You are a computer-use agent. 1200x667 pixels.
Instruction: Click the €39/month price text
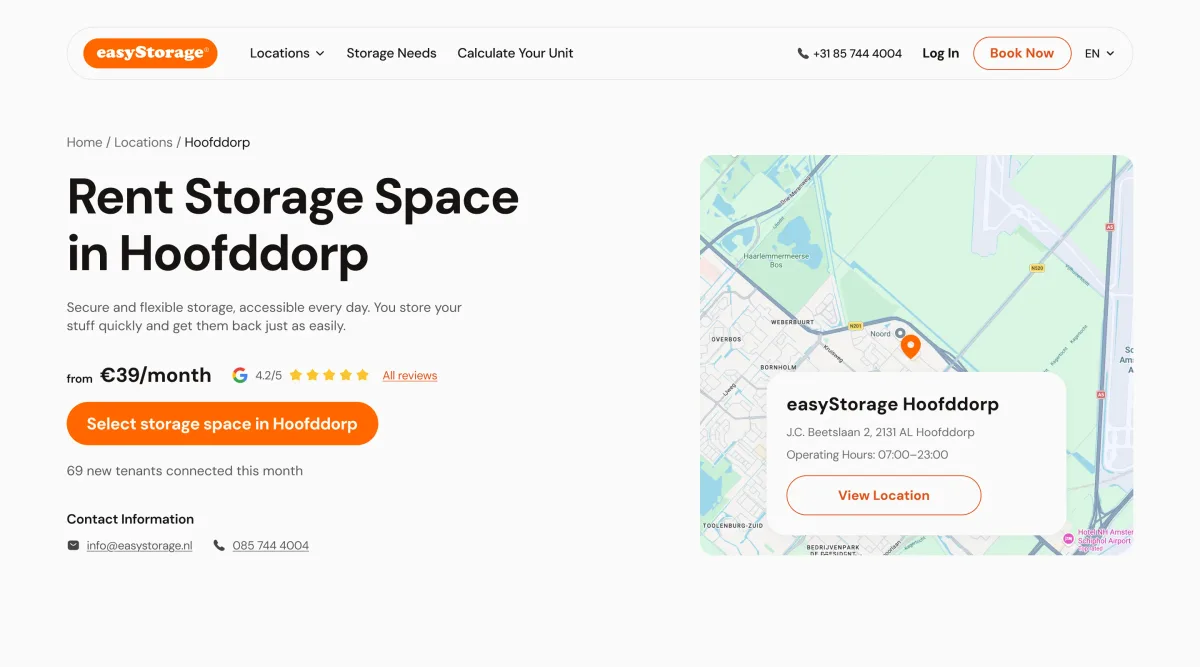(x=156, y=375)
